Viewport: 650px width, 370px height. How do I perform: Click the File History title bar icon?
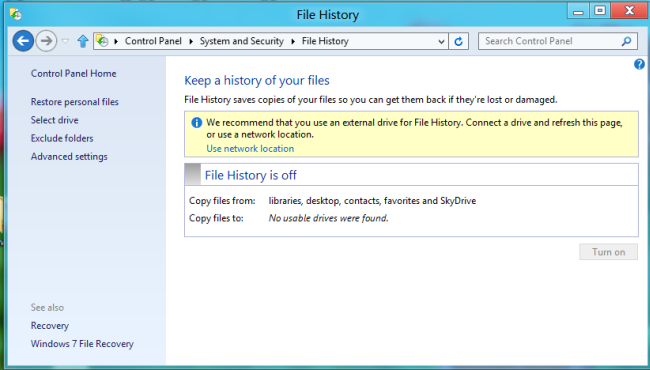(x=16, y=15)
